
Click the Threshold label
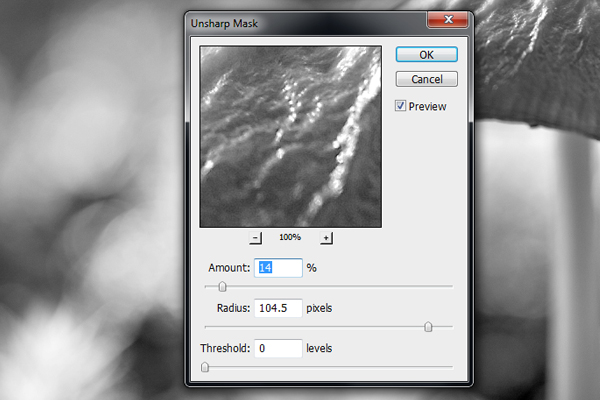225,348
